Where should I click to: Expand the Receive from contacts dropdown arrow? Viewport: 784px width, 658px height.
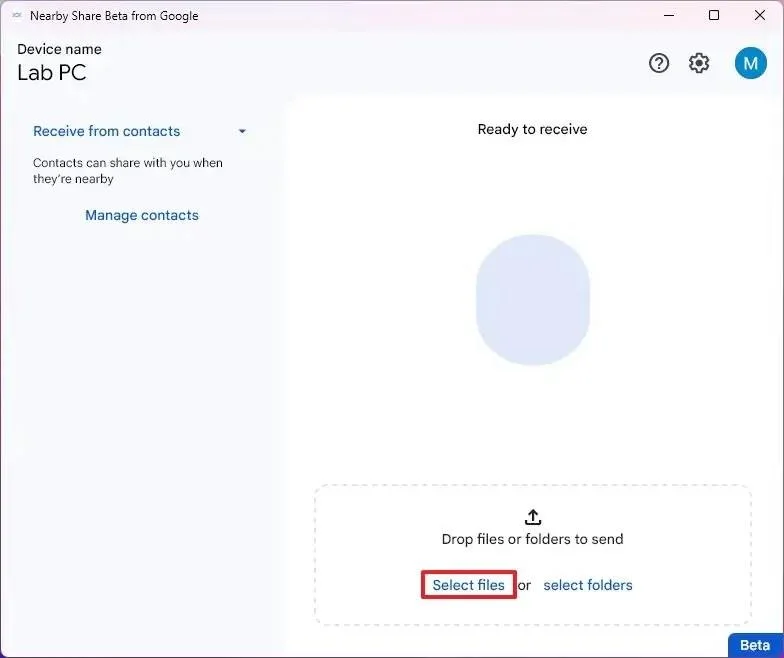pos(242,132)
